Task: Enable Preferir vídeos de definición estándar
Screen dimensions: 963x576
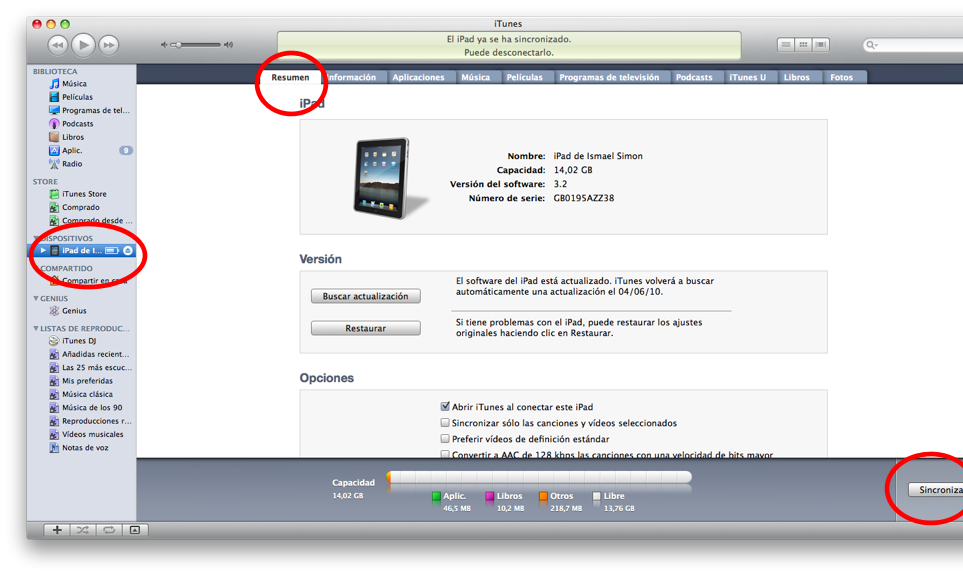Action: pos(445,438)
